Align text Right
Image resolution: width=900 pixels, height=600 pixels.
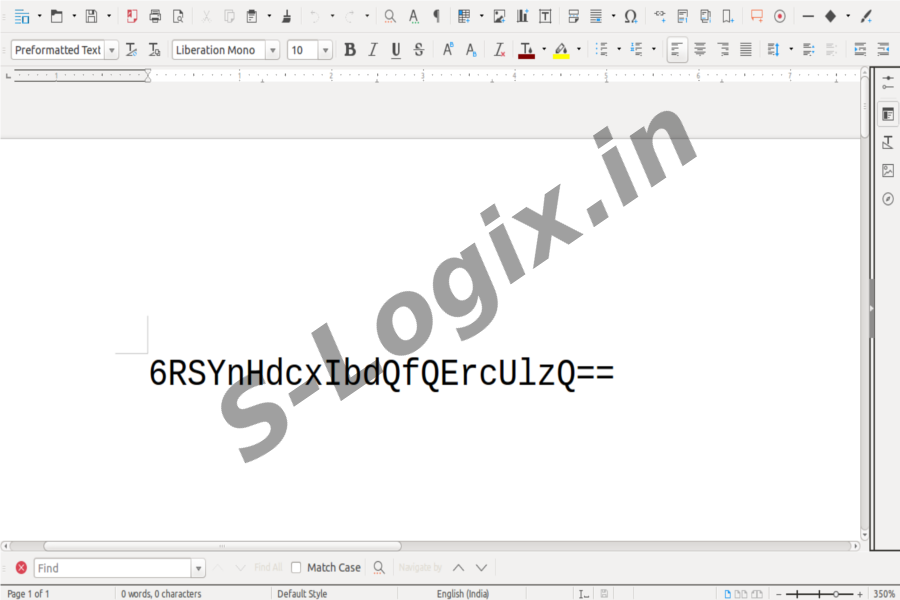point(723,50)
